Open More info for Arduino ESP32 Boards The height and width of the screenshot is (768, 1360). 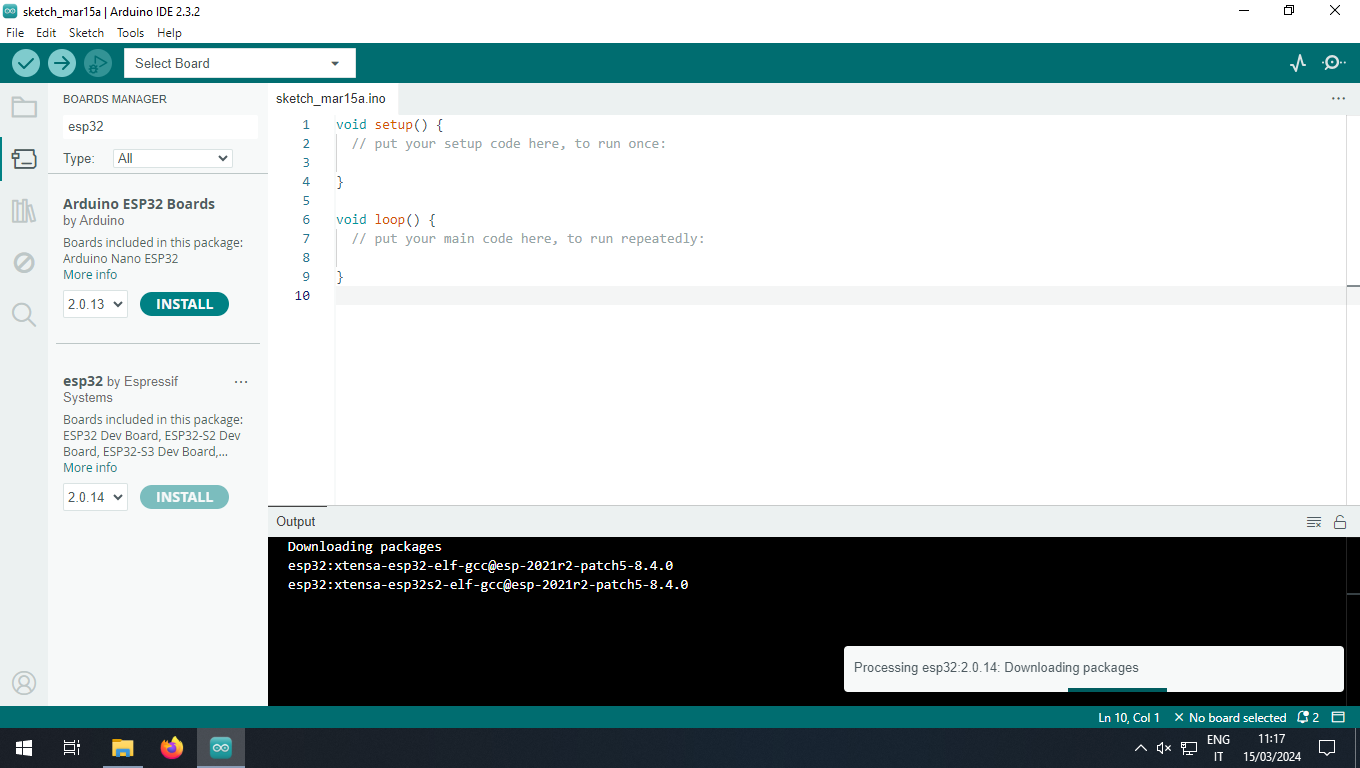point(90,275)
